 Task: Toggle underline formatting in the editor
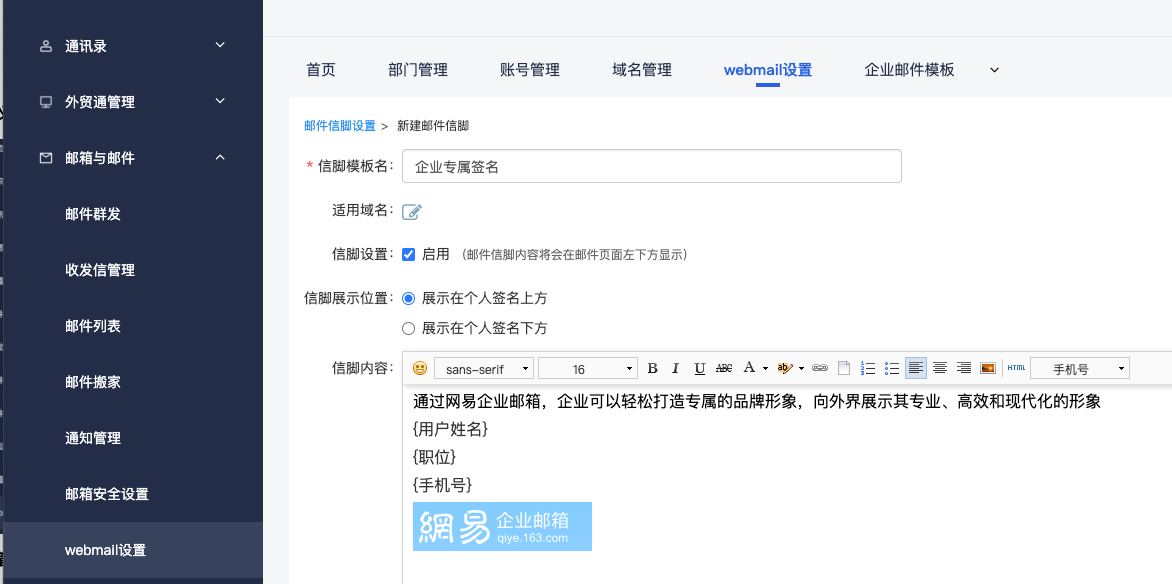pyautogui.click(x=700, y=368)
